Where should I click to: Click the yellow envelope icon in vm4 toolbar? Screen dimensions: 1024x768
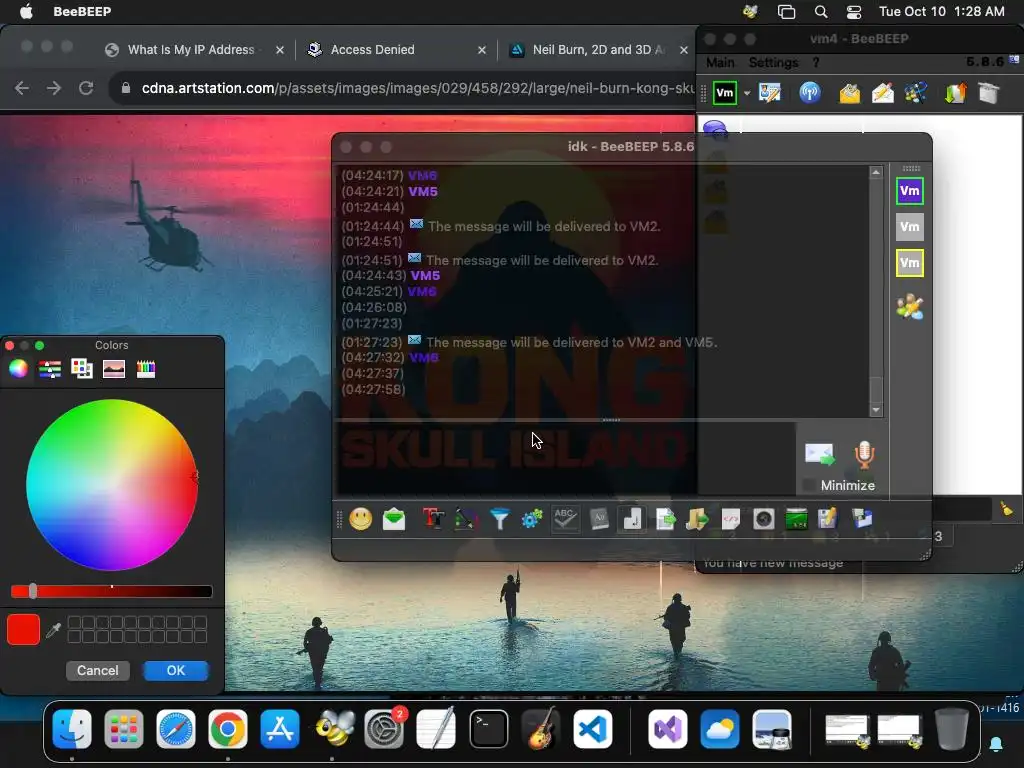click(x=850, y=93)
